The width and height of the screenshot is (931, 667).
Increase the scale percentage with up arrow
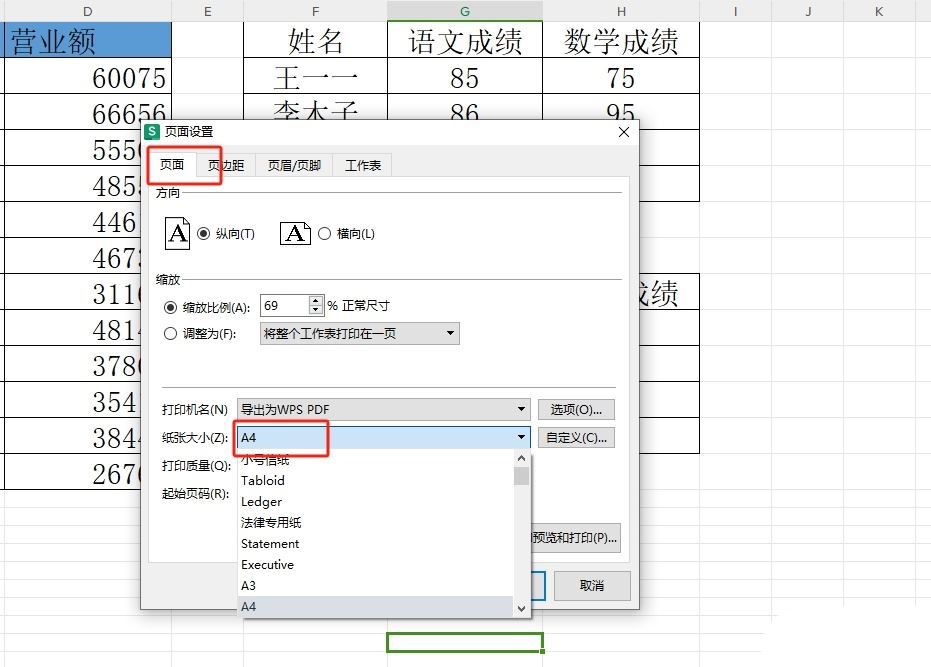tap(316, 301)
